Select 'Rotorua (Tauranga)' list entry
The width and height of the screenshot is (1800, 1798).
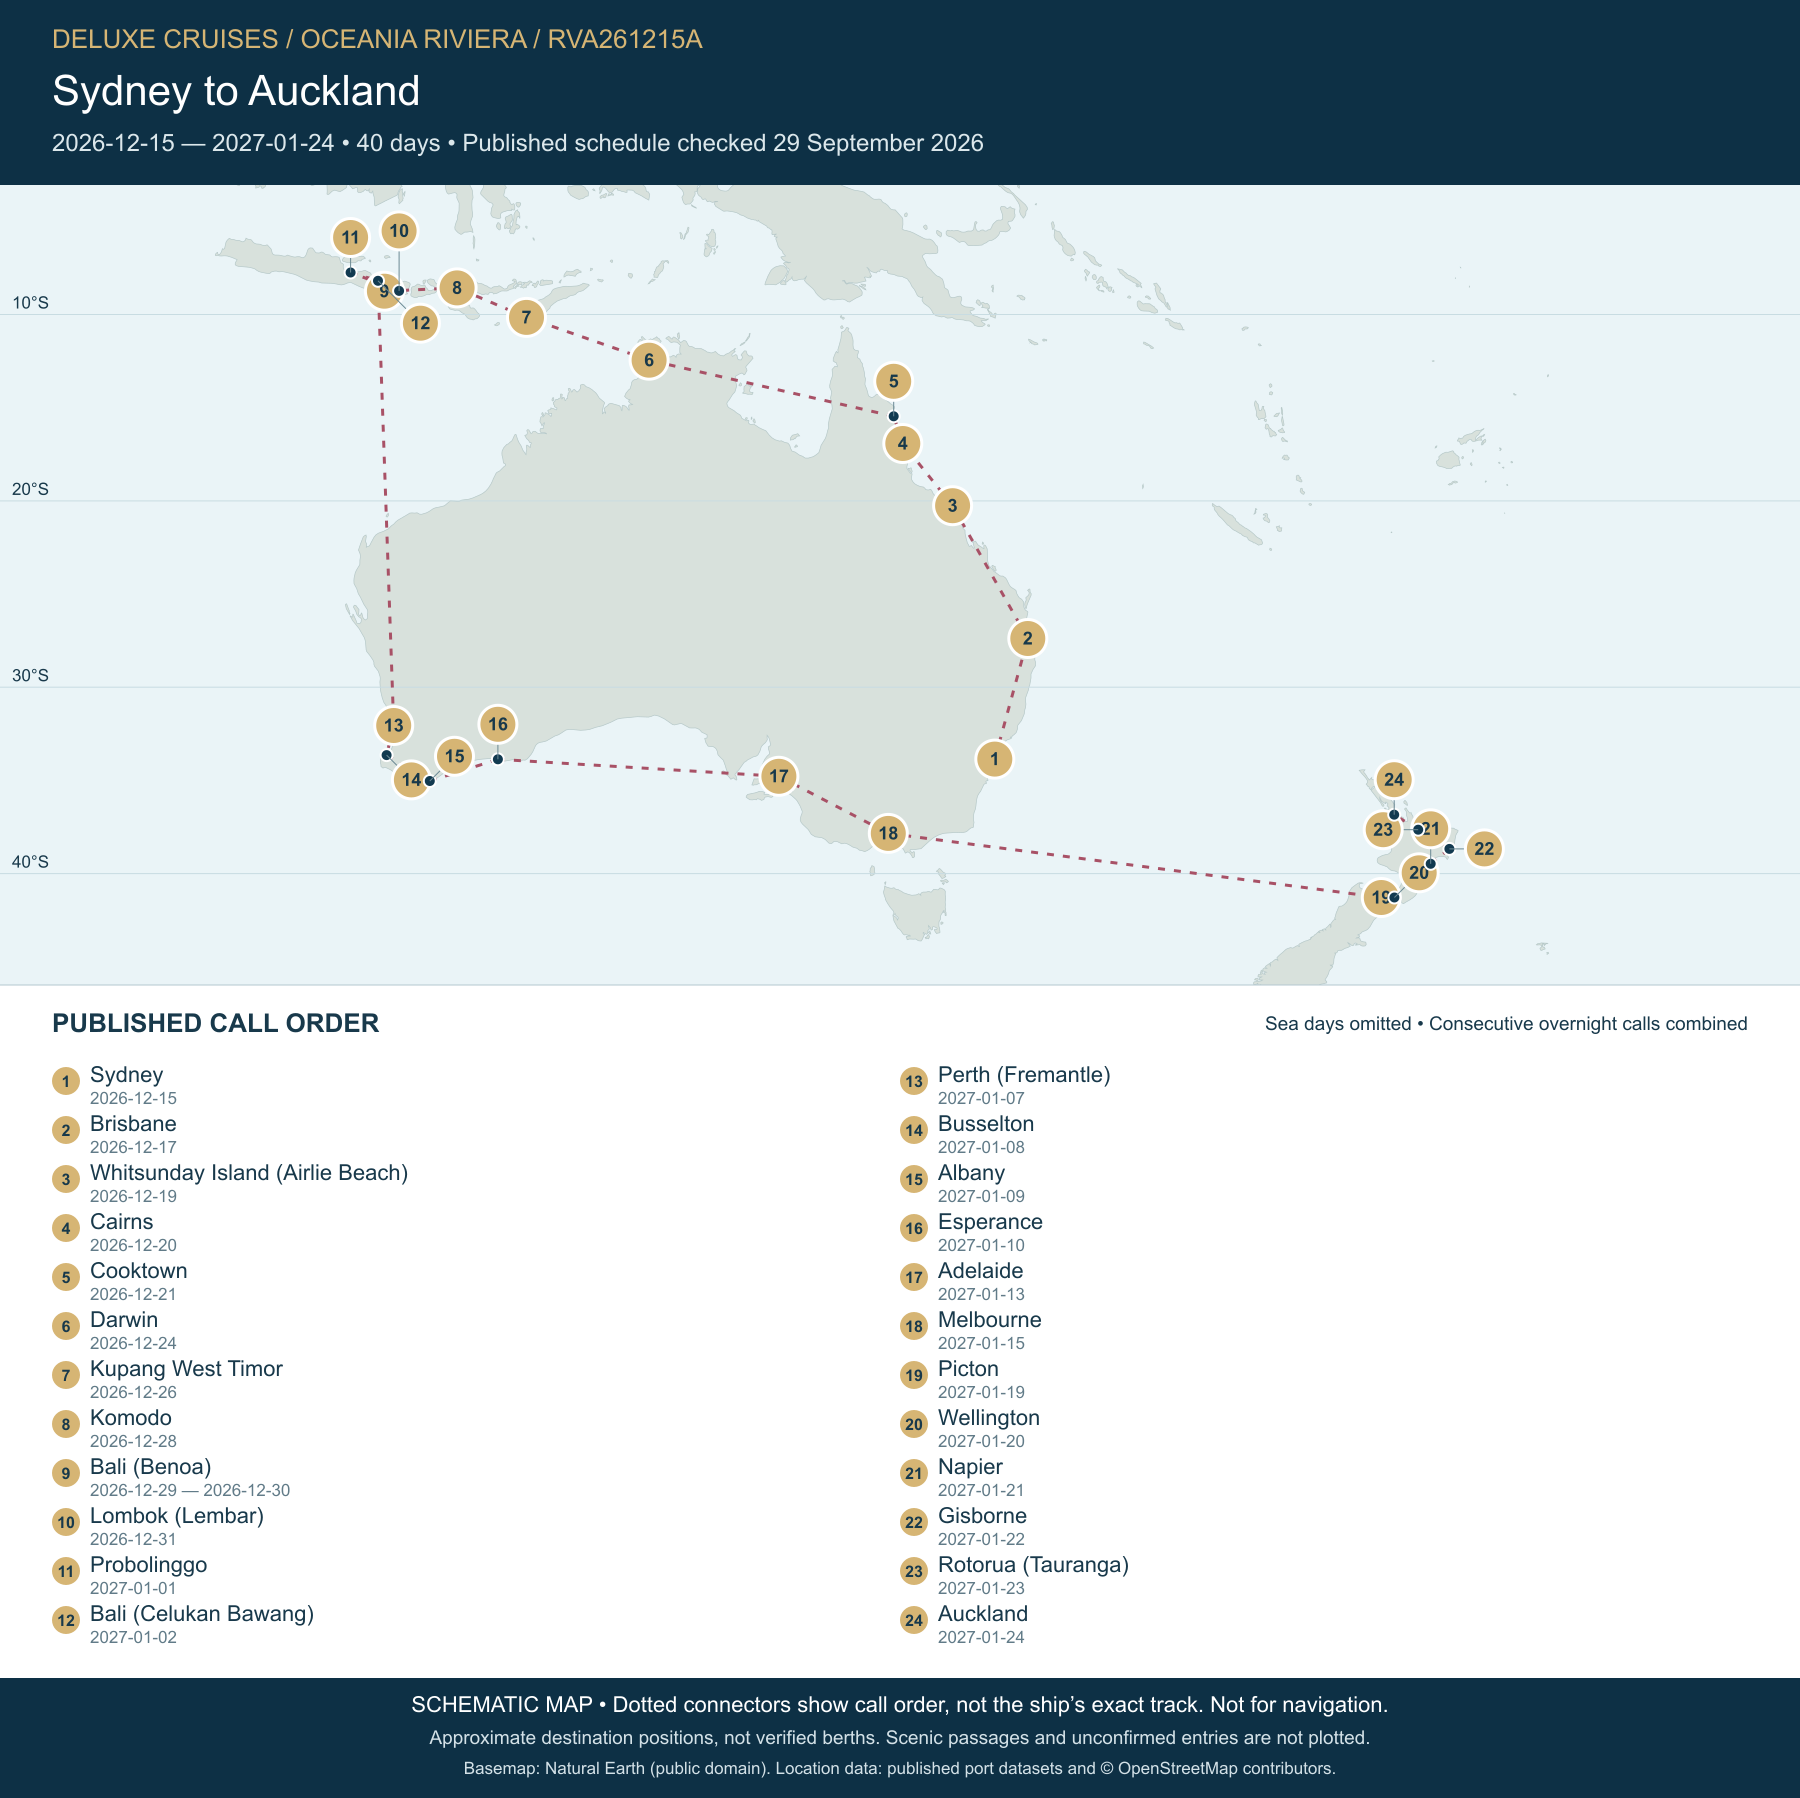pos(1033,1565)
